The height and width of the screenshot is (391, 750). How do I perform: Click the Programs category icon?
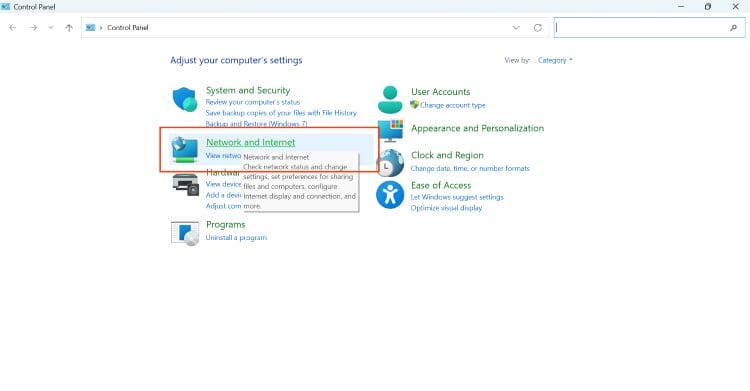click(185, 233)
